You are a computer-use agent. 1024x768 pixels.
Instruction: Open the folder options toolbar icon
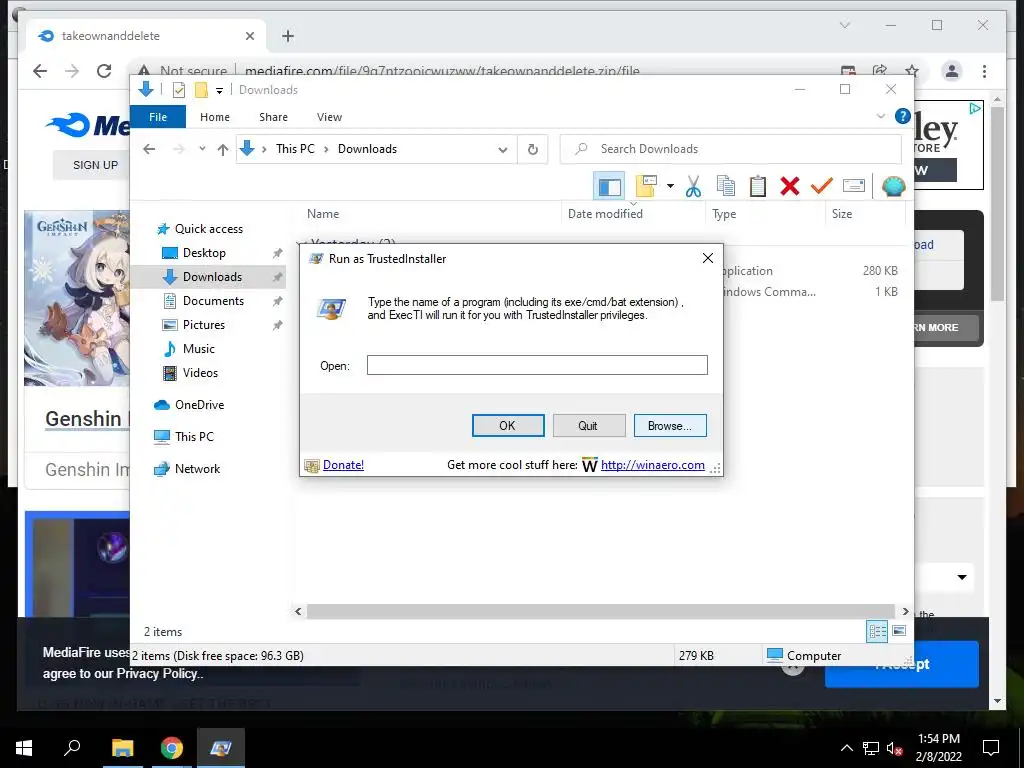(646, 186)
